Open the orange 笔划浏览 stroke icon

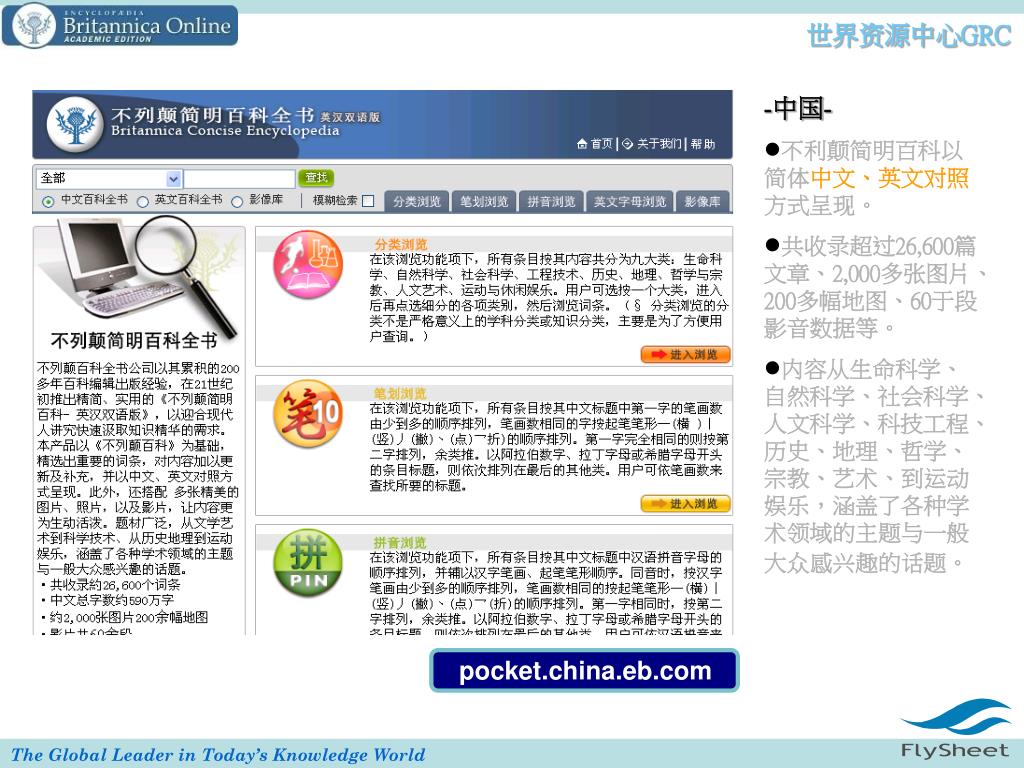(x=308, y=413)
